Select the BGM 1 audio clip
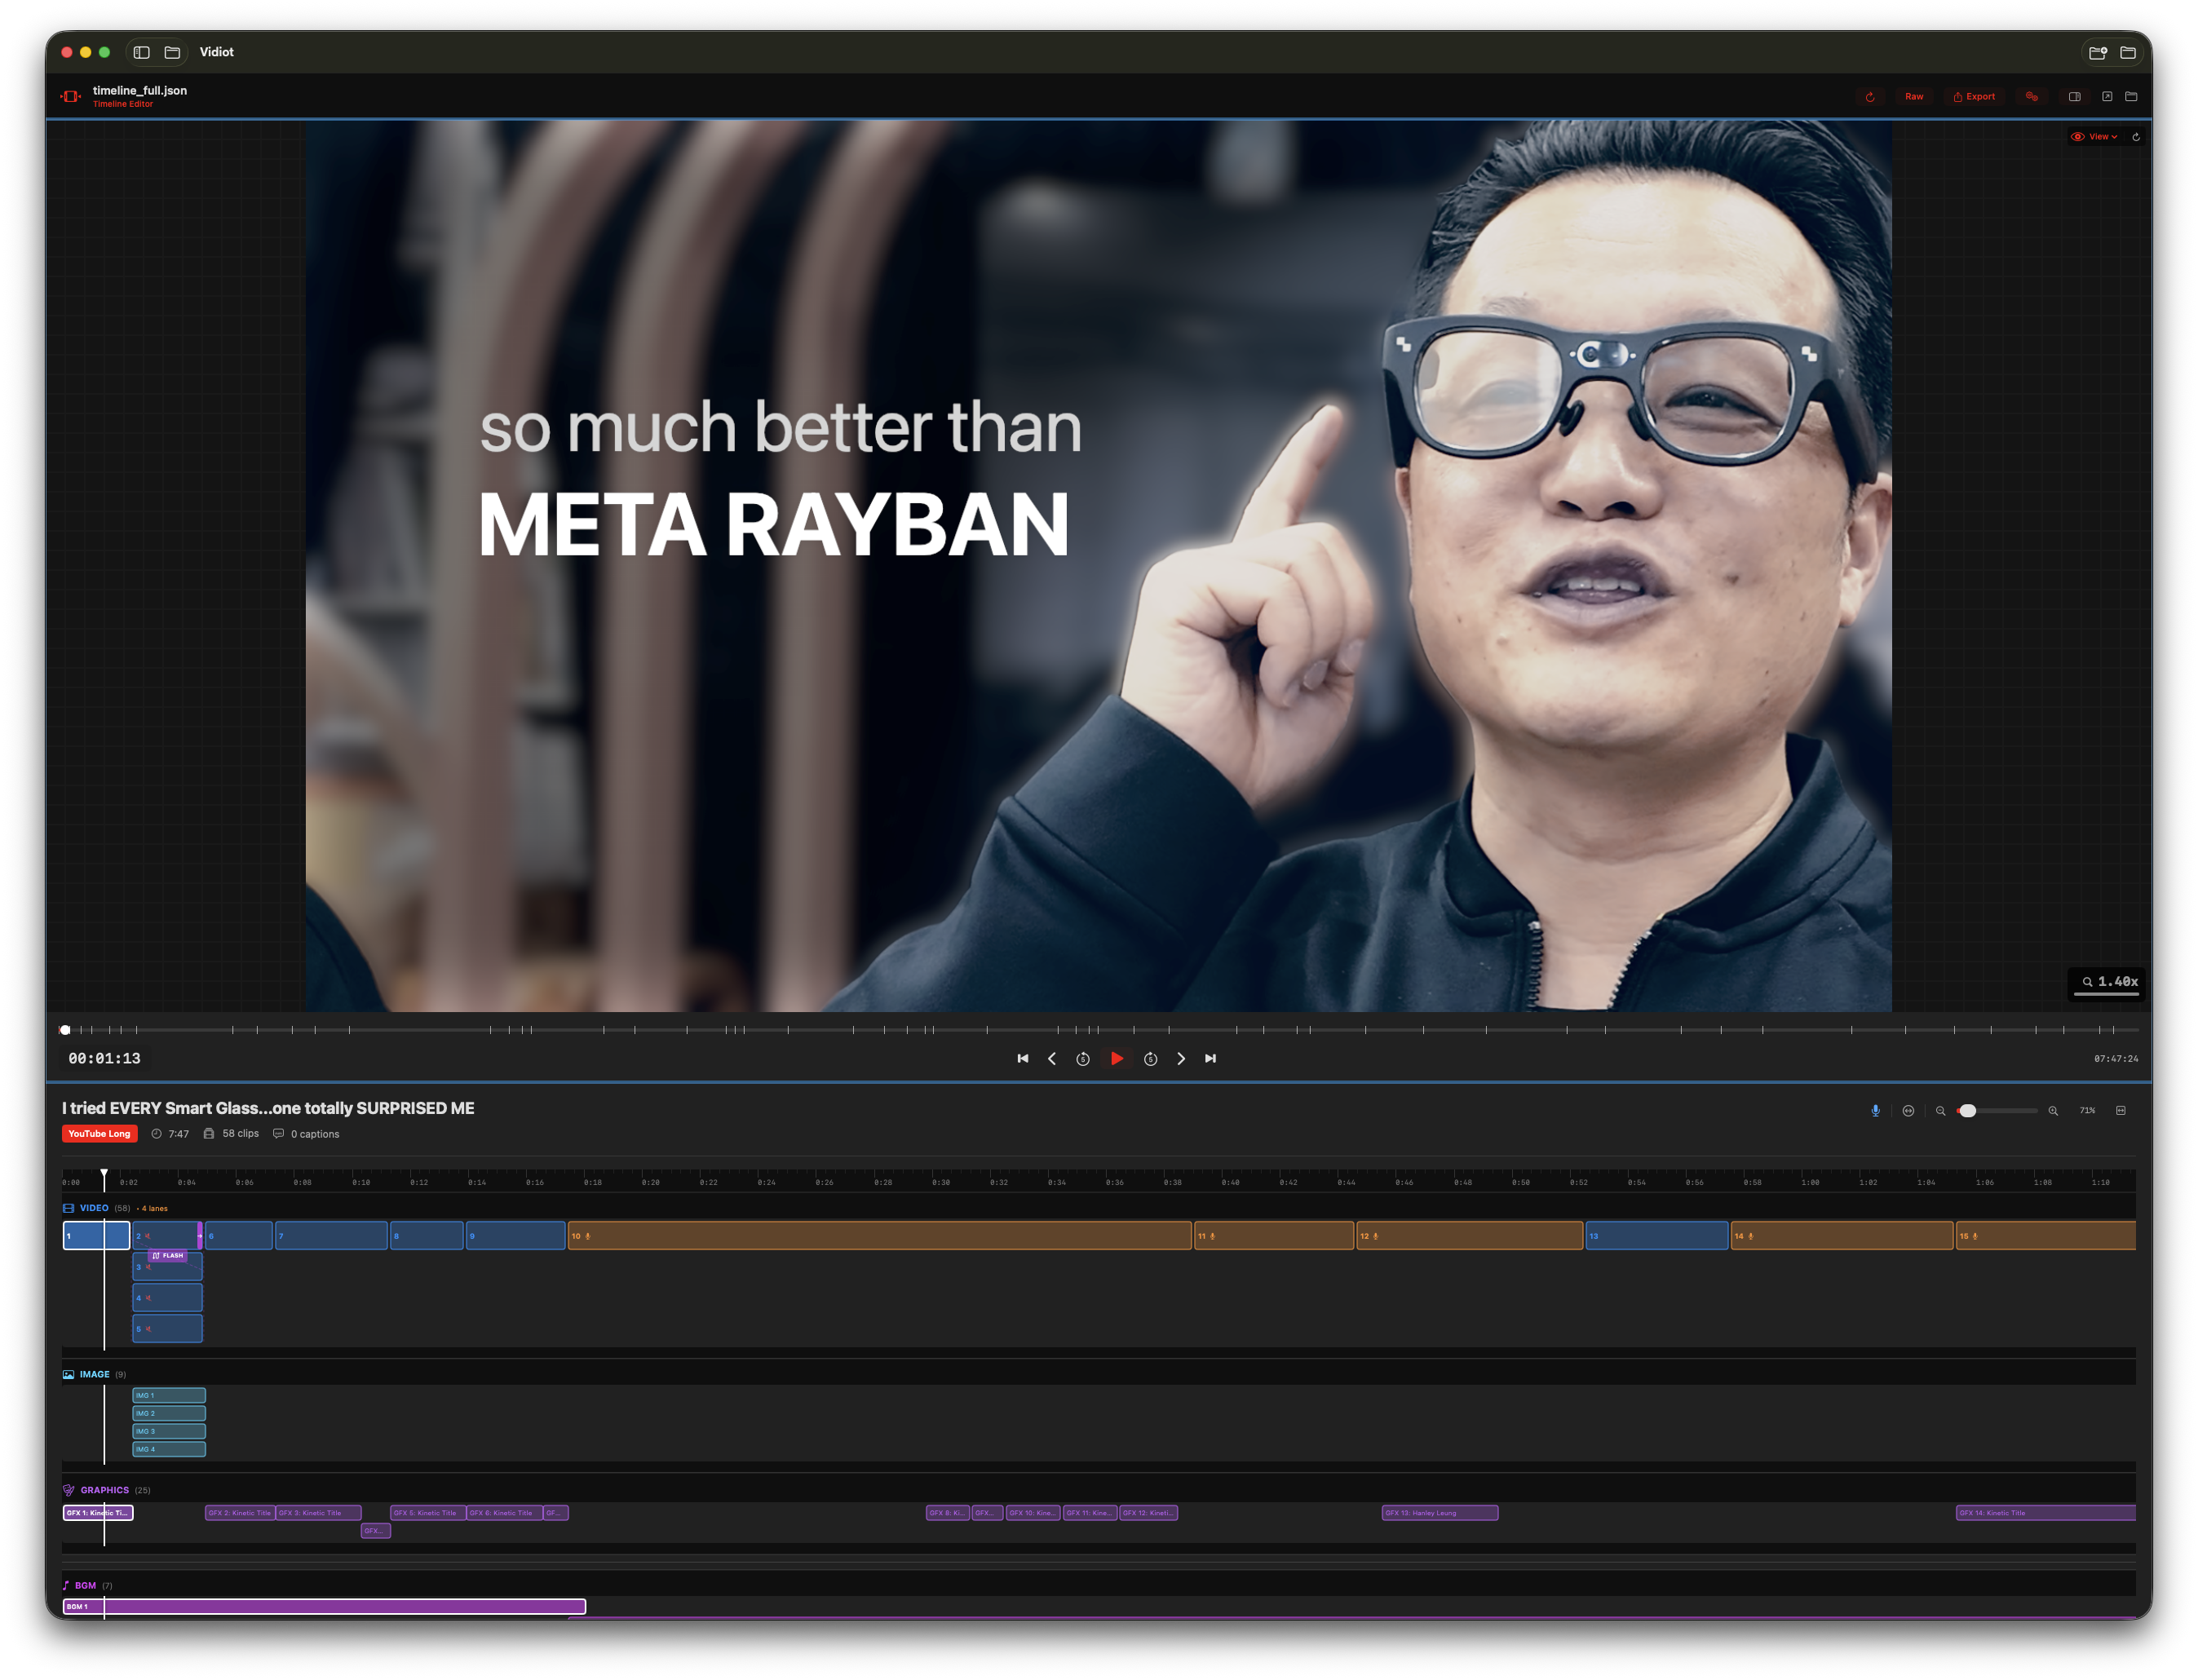This screenshot has height=1680, width=2198. tap(324, 1606)
